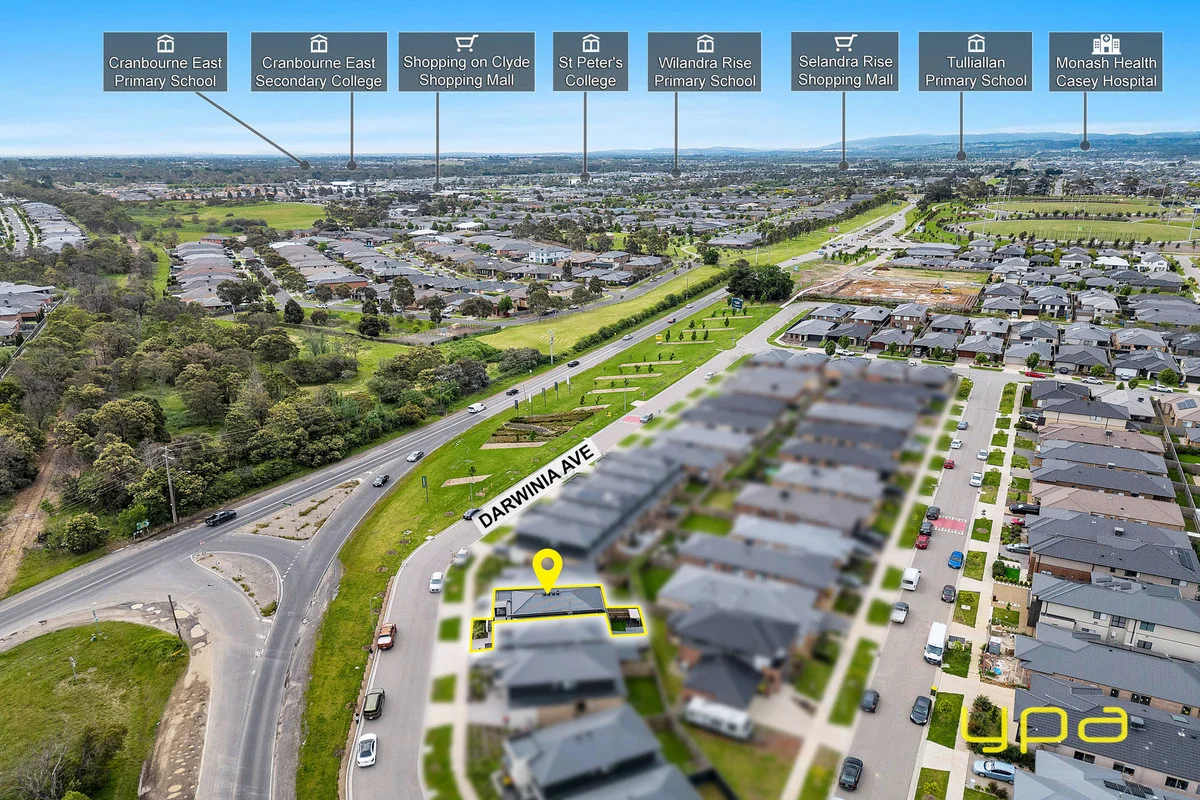Viewport: 1200px width, 800px height.
Task: Click the Monash Health Casey Hospital callout
Action: (x=1106, y=68)
